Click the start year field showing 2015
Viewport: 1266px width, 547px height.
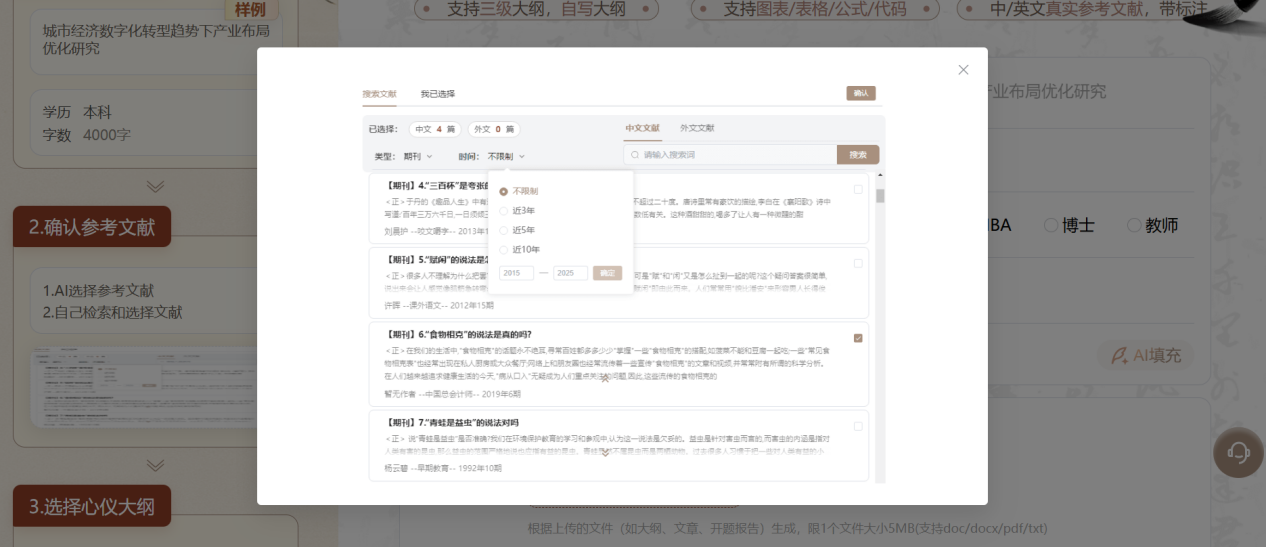pyautogui.click(x=516, y=273)
